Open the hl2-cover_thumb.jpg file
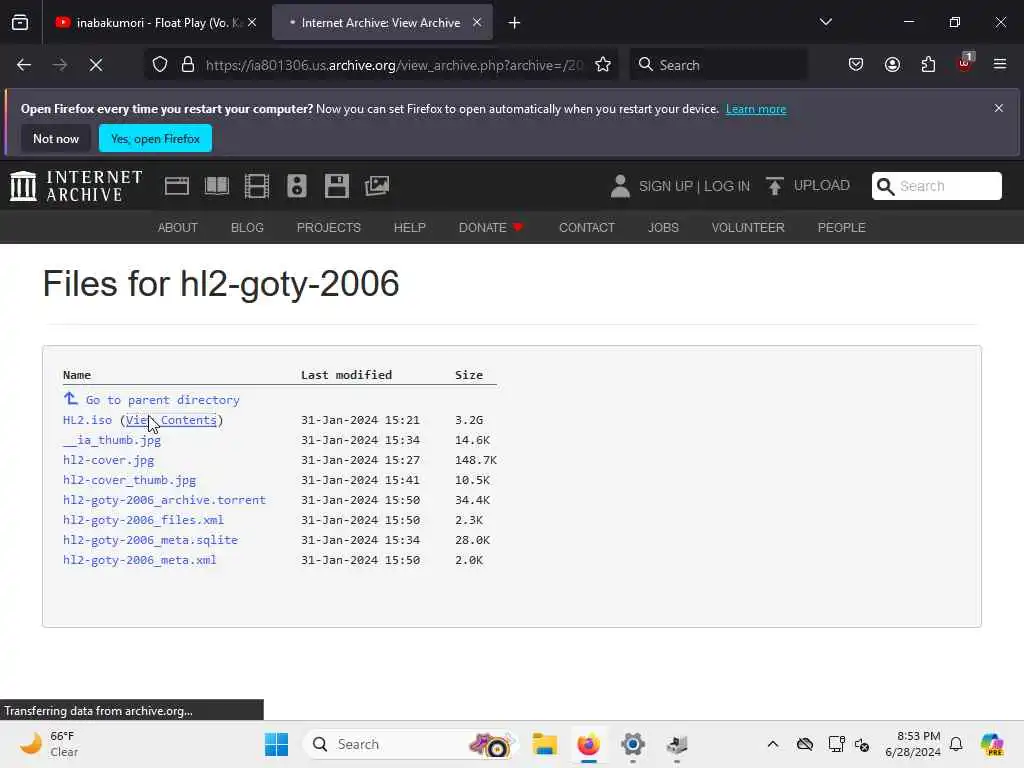The width and height of the screenshot is (1024, 768). [129, 480]
